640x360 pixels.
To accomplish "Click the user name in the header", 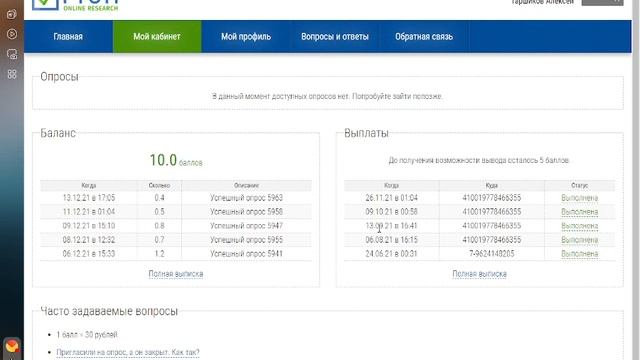I will click(x=542, y=2).
